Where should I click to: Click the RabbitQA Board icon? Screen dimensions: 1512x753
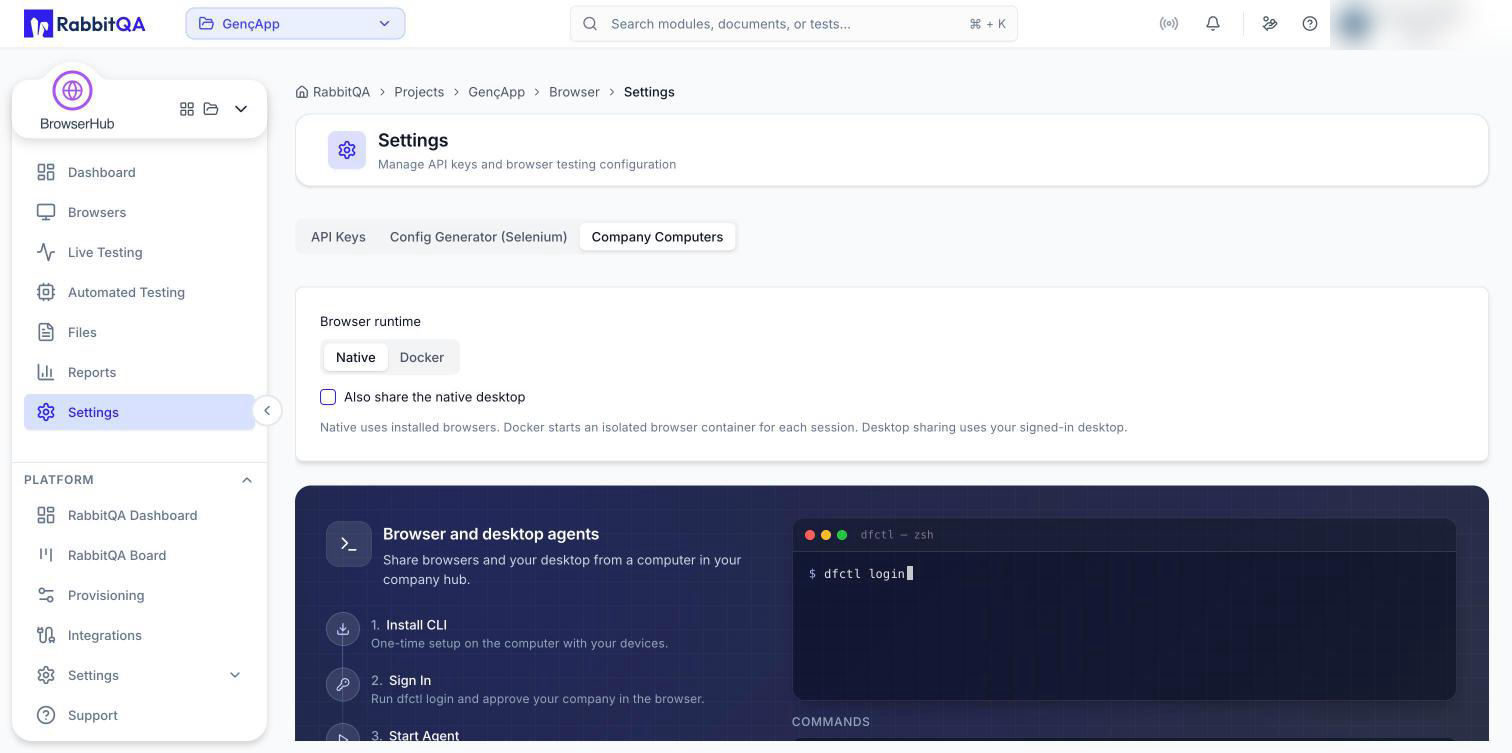(x=46, y=555)
